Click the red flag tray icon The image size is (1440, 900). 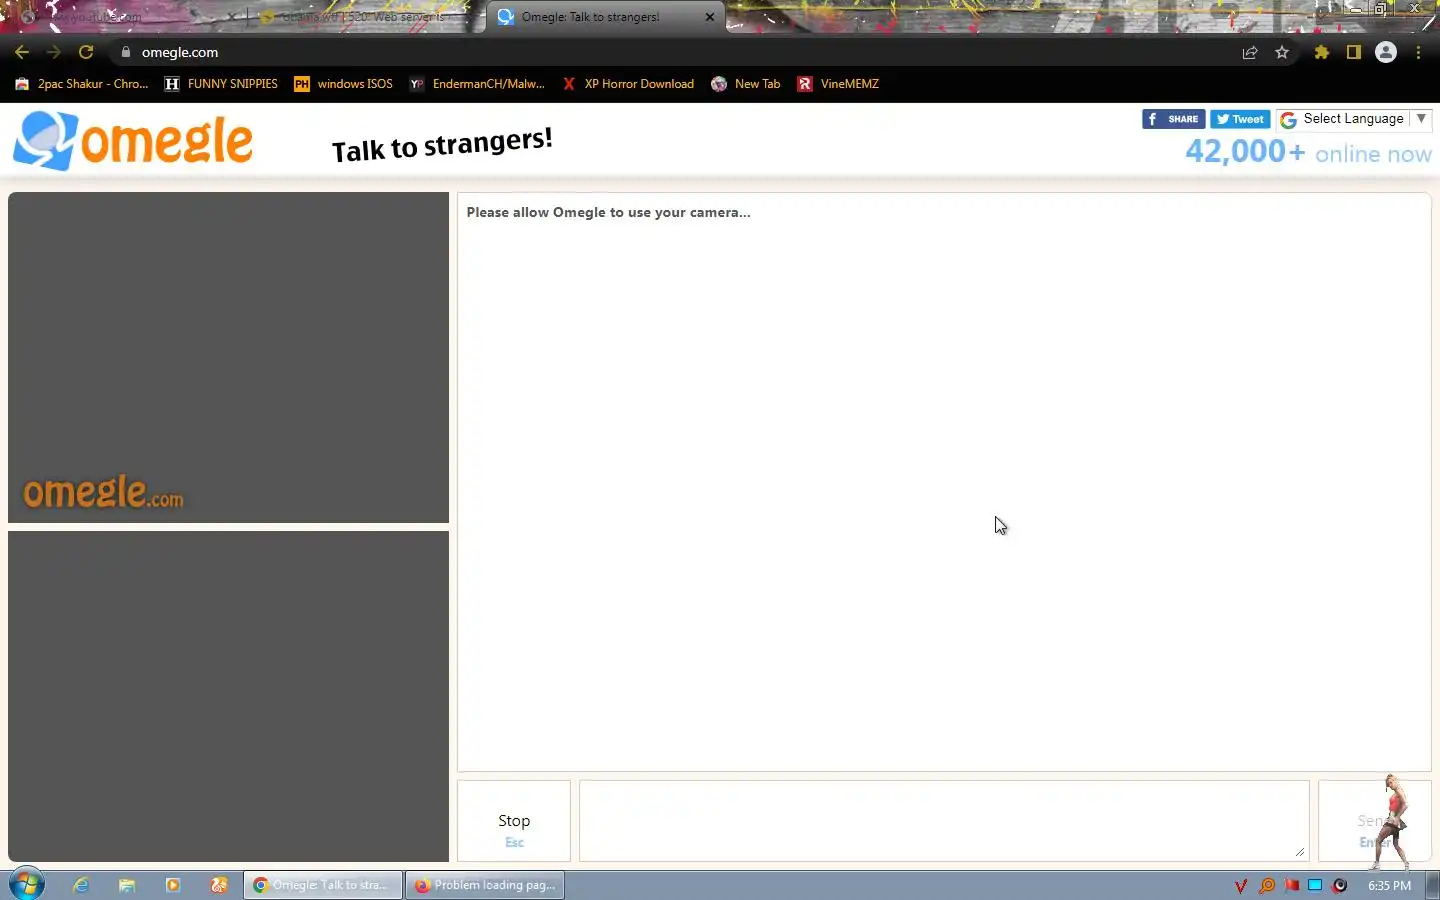pos(1291,886)
